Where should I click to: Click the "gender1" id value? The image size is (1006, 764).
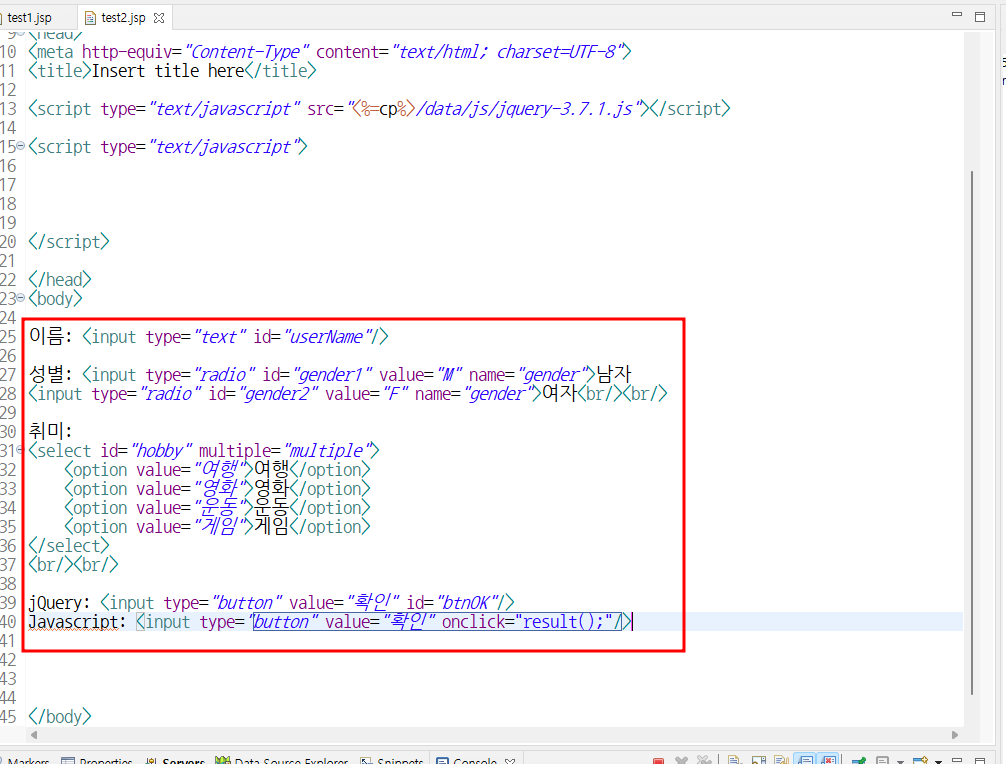coord(331,375)
